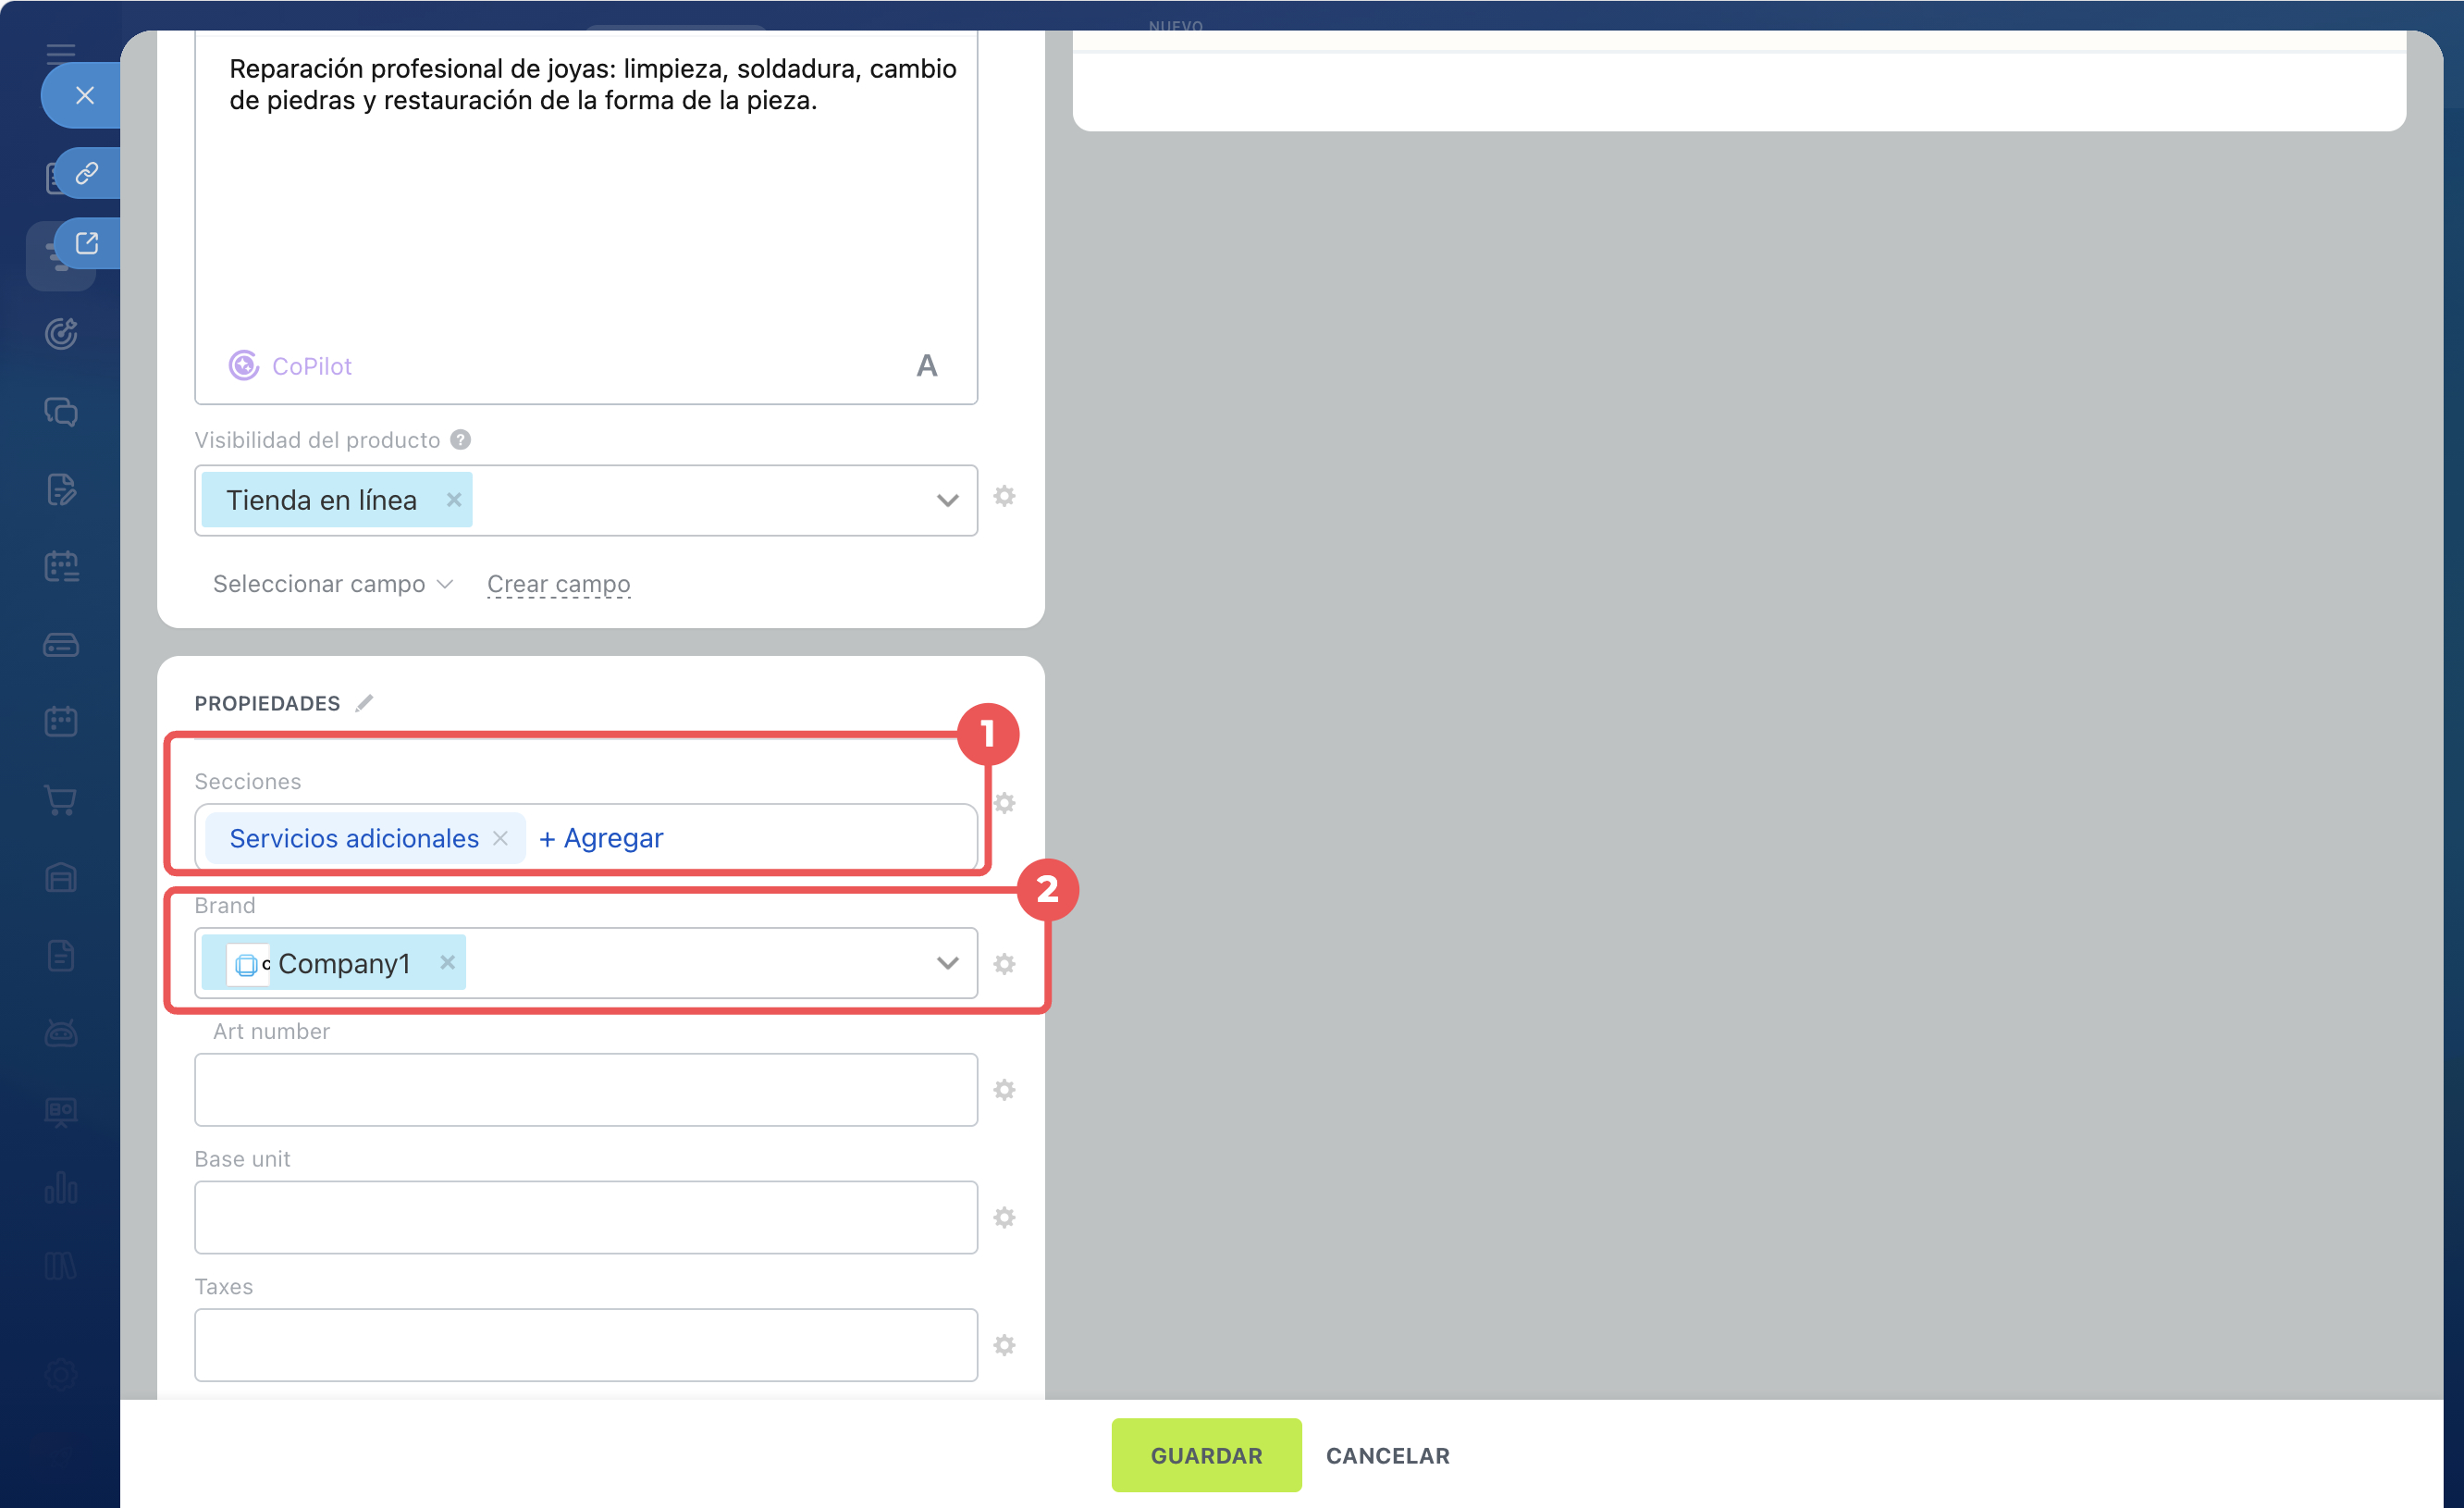
Task: Focus the Art number input field
Action: tap(586, 1090)
